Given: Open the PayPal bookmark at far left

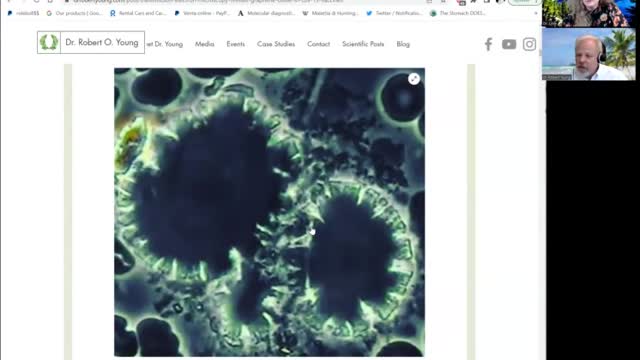Looking at the screenshot, I should pyautogui.click(x=23, y=13).
